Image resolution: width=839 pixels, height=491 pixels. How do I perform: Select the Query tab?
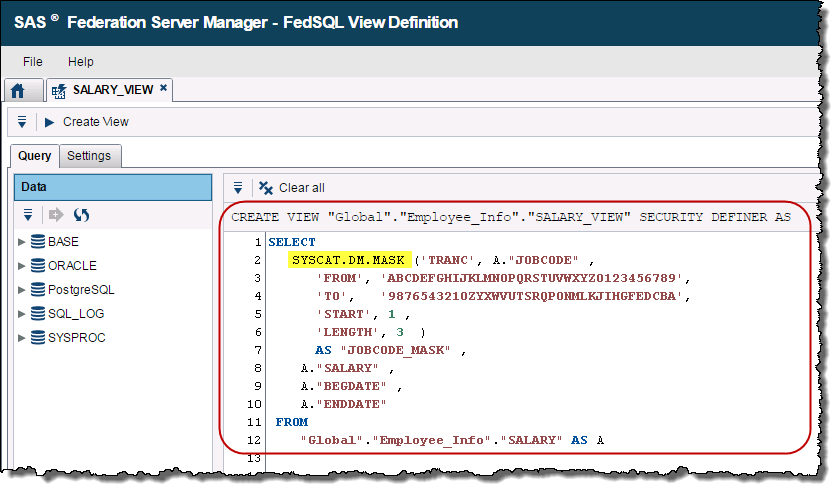click(x=34, y=156)
